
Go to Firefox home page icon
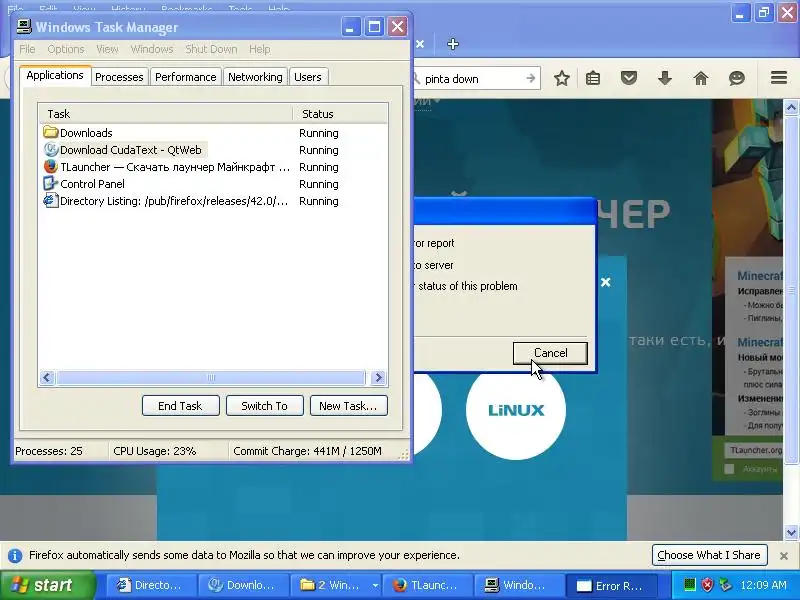[x=701, y=78]
